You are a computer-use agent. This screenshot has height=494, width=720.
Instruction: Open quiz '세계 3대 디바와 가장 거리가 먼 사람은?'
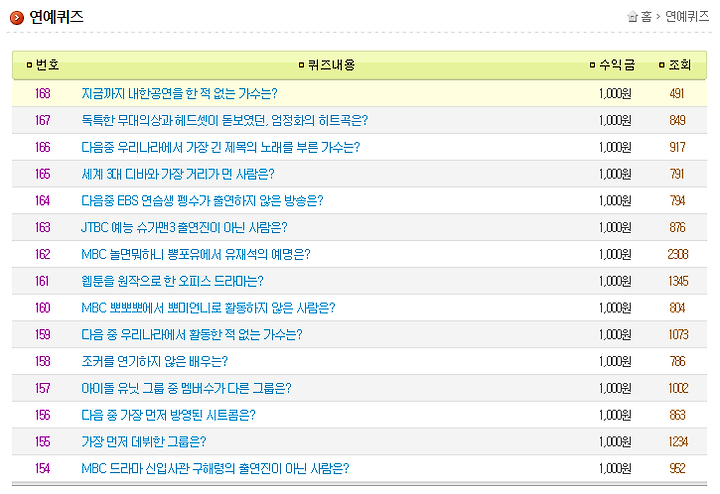tap(178, 174)
